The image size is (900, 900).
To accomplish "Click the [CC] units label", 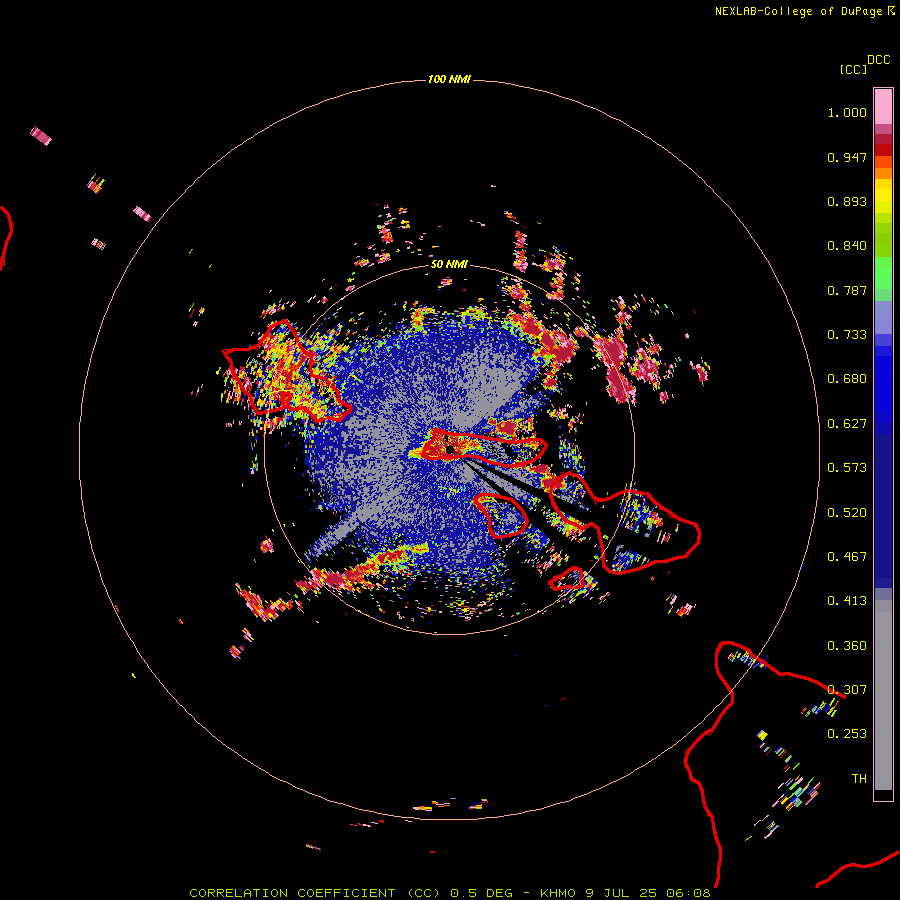I will [853, 69].
